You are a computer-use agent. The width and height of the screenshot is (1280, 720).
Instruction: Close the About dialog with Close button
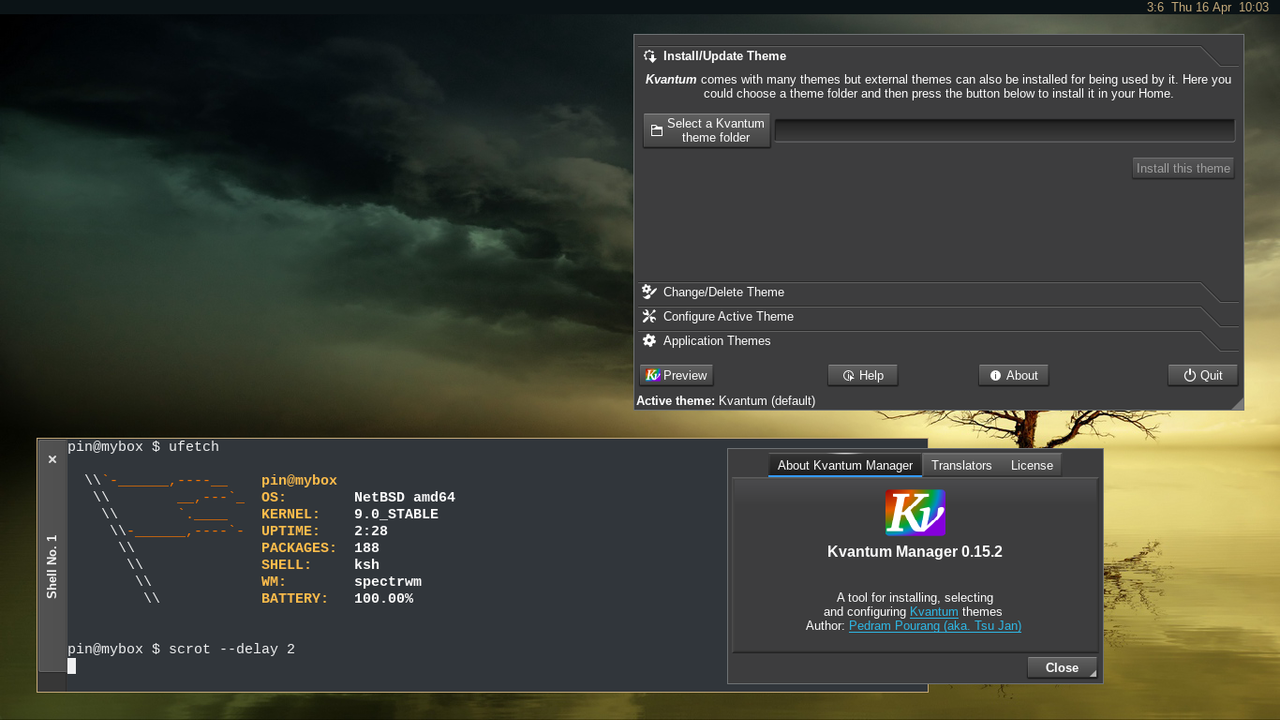pyautogui.click(x=1062, y=668)
